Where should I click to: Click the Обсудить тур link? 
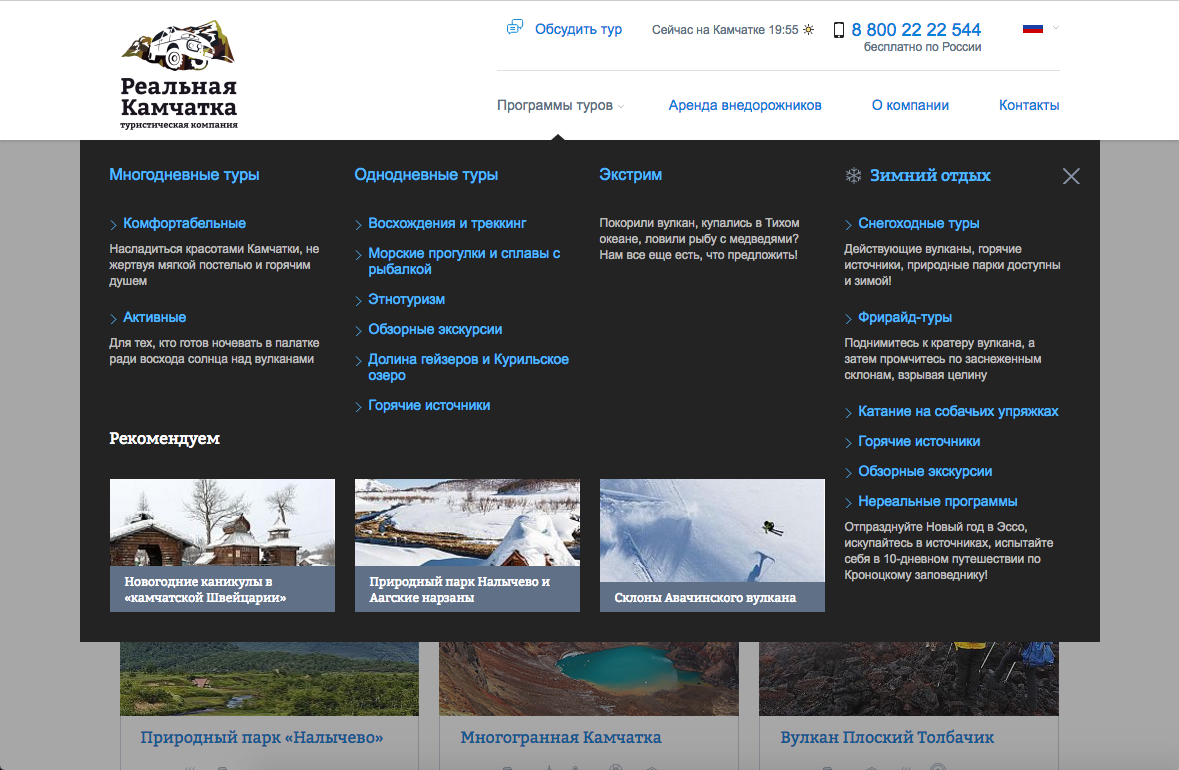tap(578, 29)
